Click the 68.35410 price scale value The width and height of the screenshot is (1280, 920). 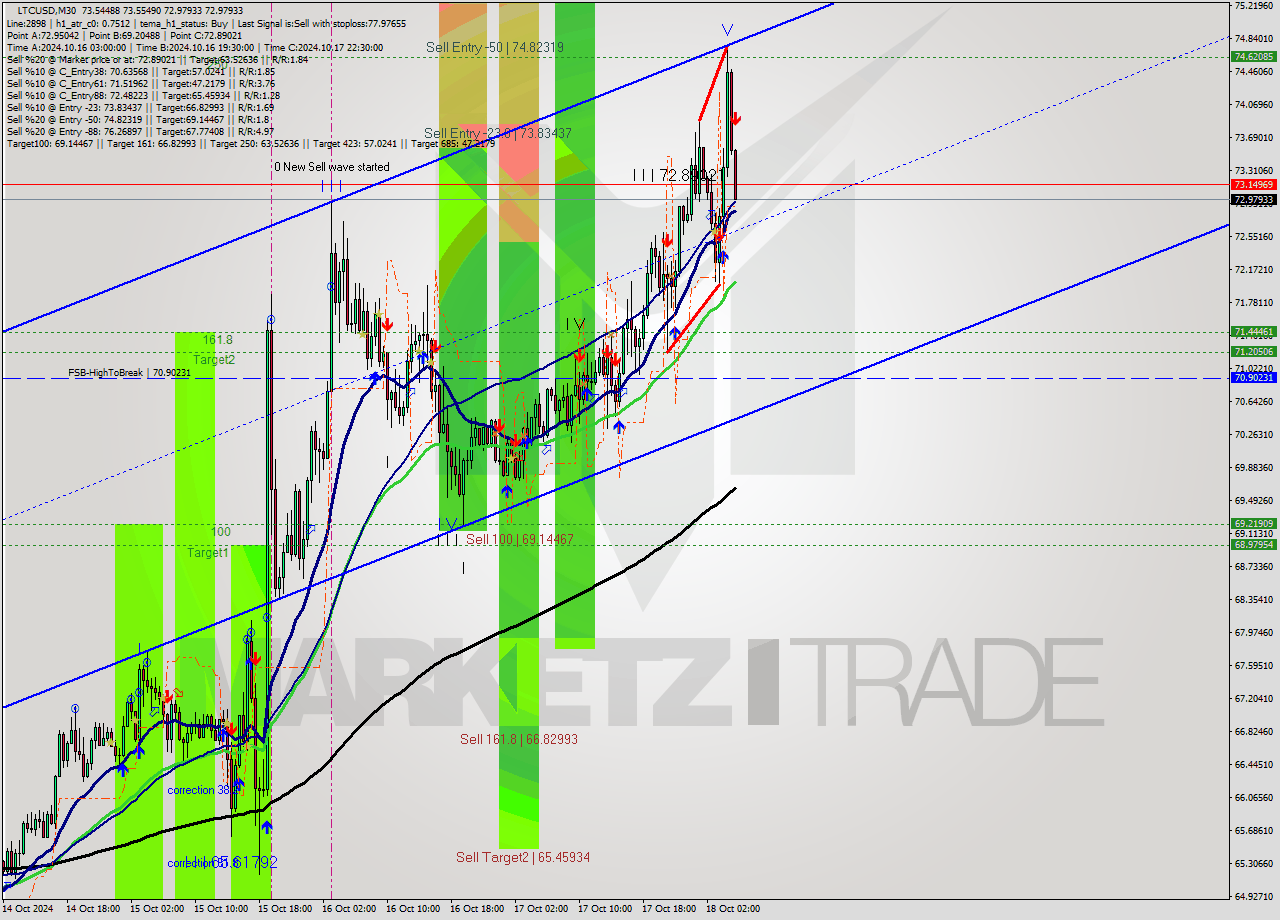click(x=1254, y=600)
